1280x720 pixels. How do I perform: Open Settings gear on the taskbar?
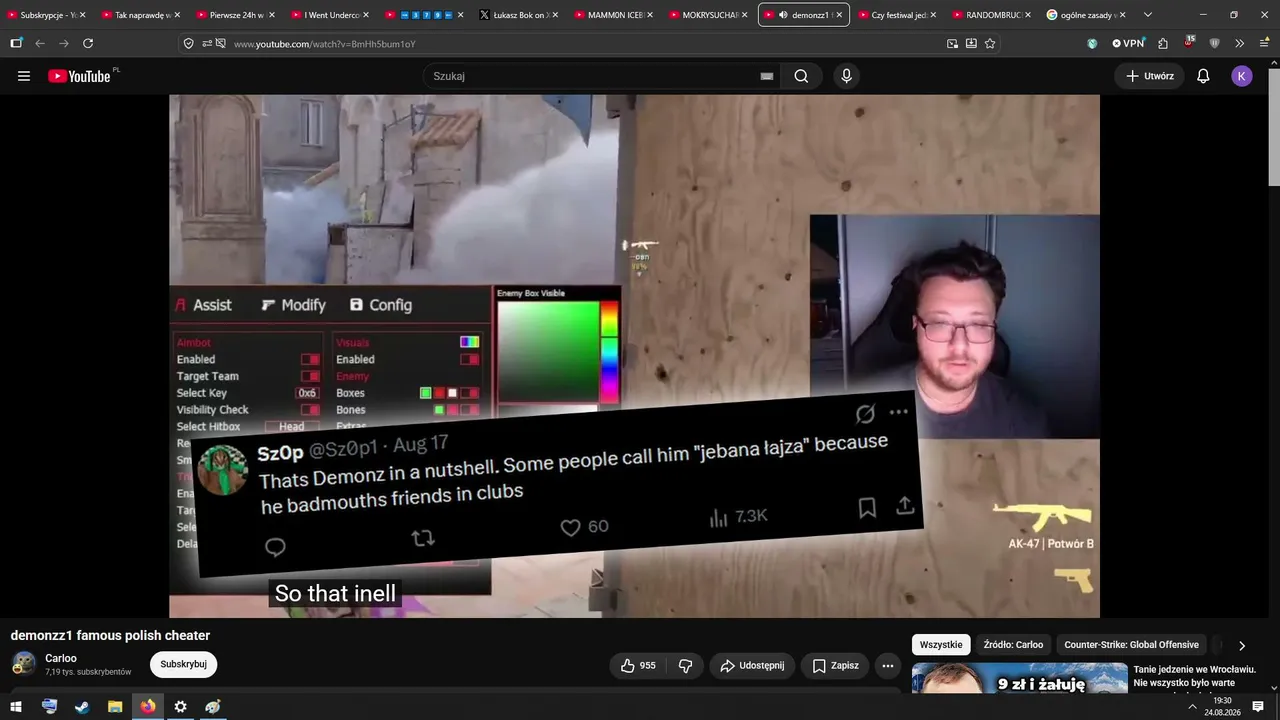tap(180, 707)
